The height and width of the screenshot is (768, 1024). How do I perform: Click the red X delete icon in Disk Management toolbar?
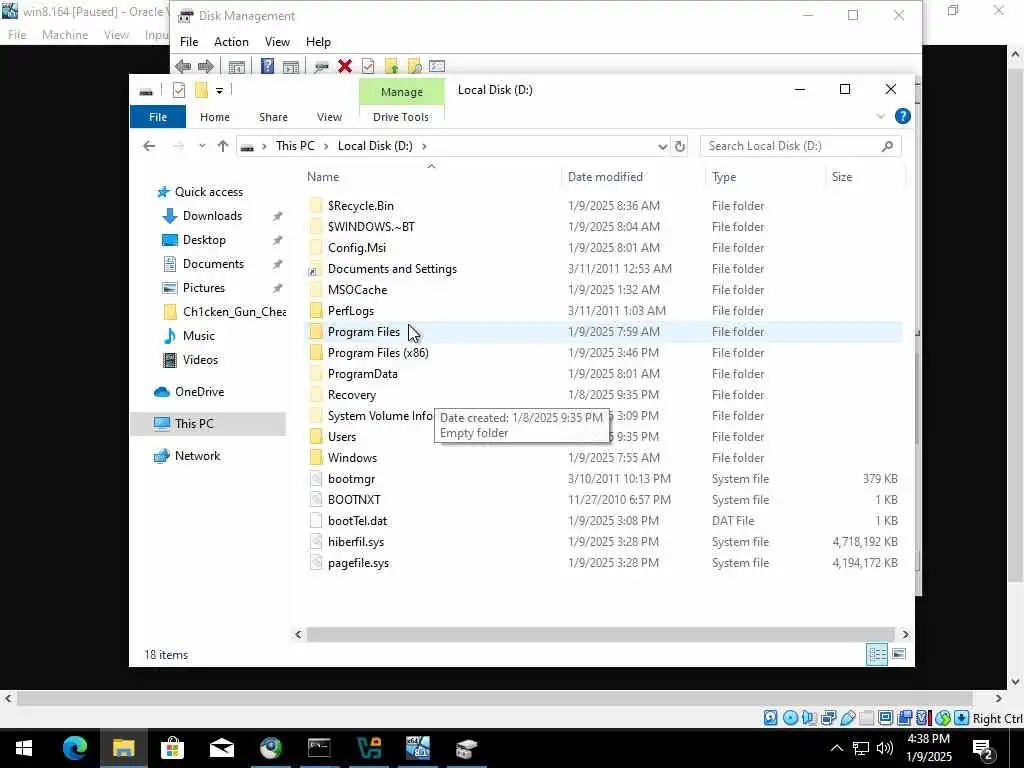pos(345,66)
